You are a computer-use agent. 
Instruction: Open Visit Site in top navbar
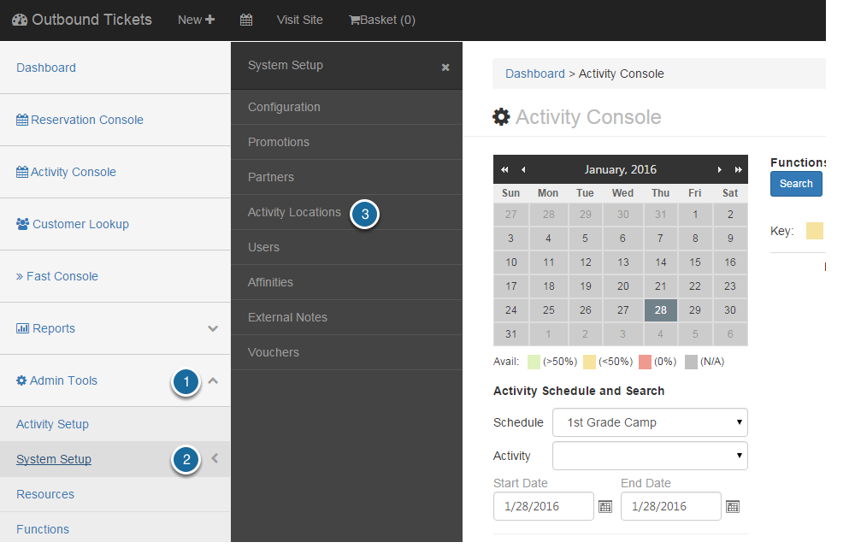click(x=299, y=20)
